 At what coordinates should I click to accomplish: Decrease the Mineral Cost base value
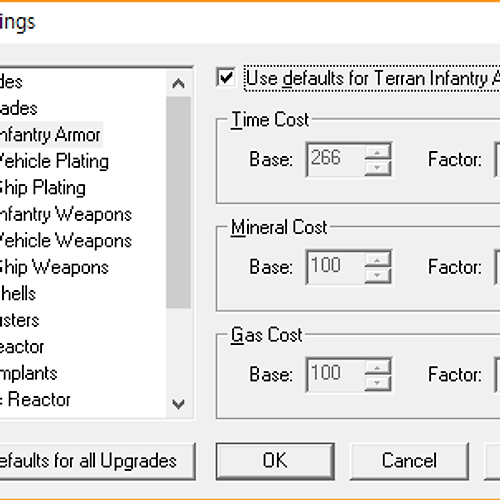377,275
